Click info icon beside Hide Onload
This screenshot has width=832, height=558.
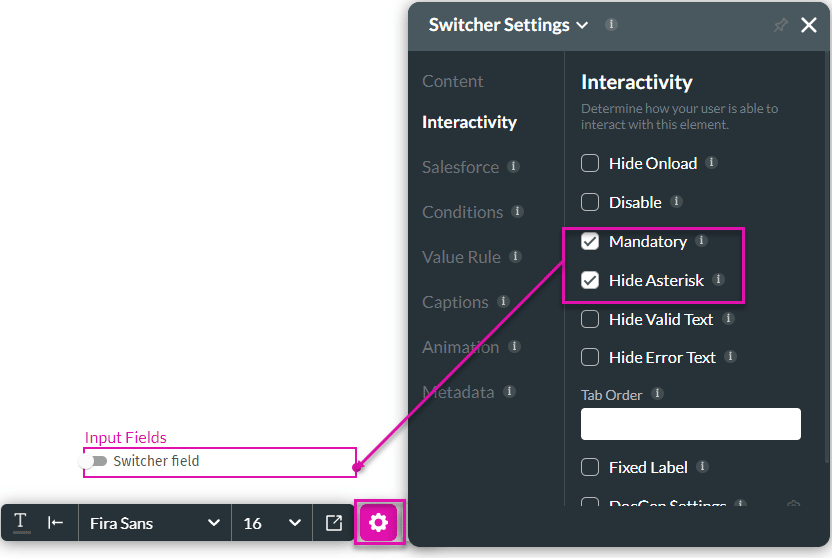(711, 162)
